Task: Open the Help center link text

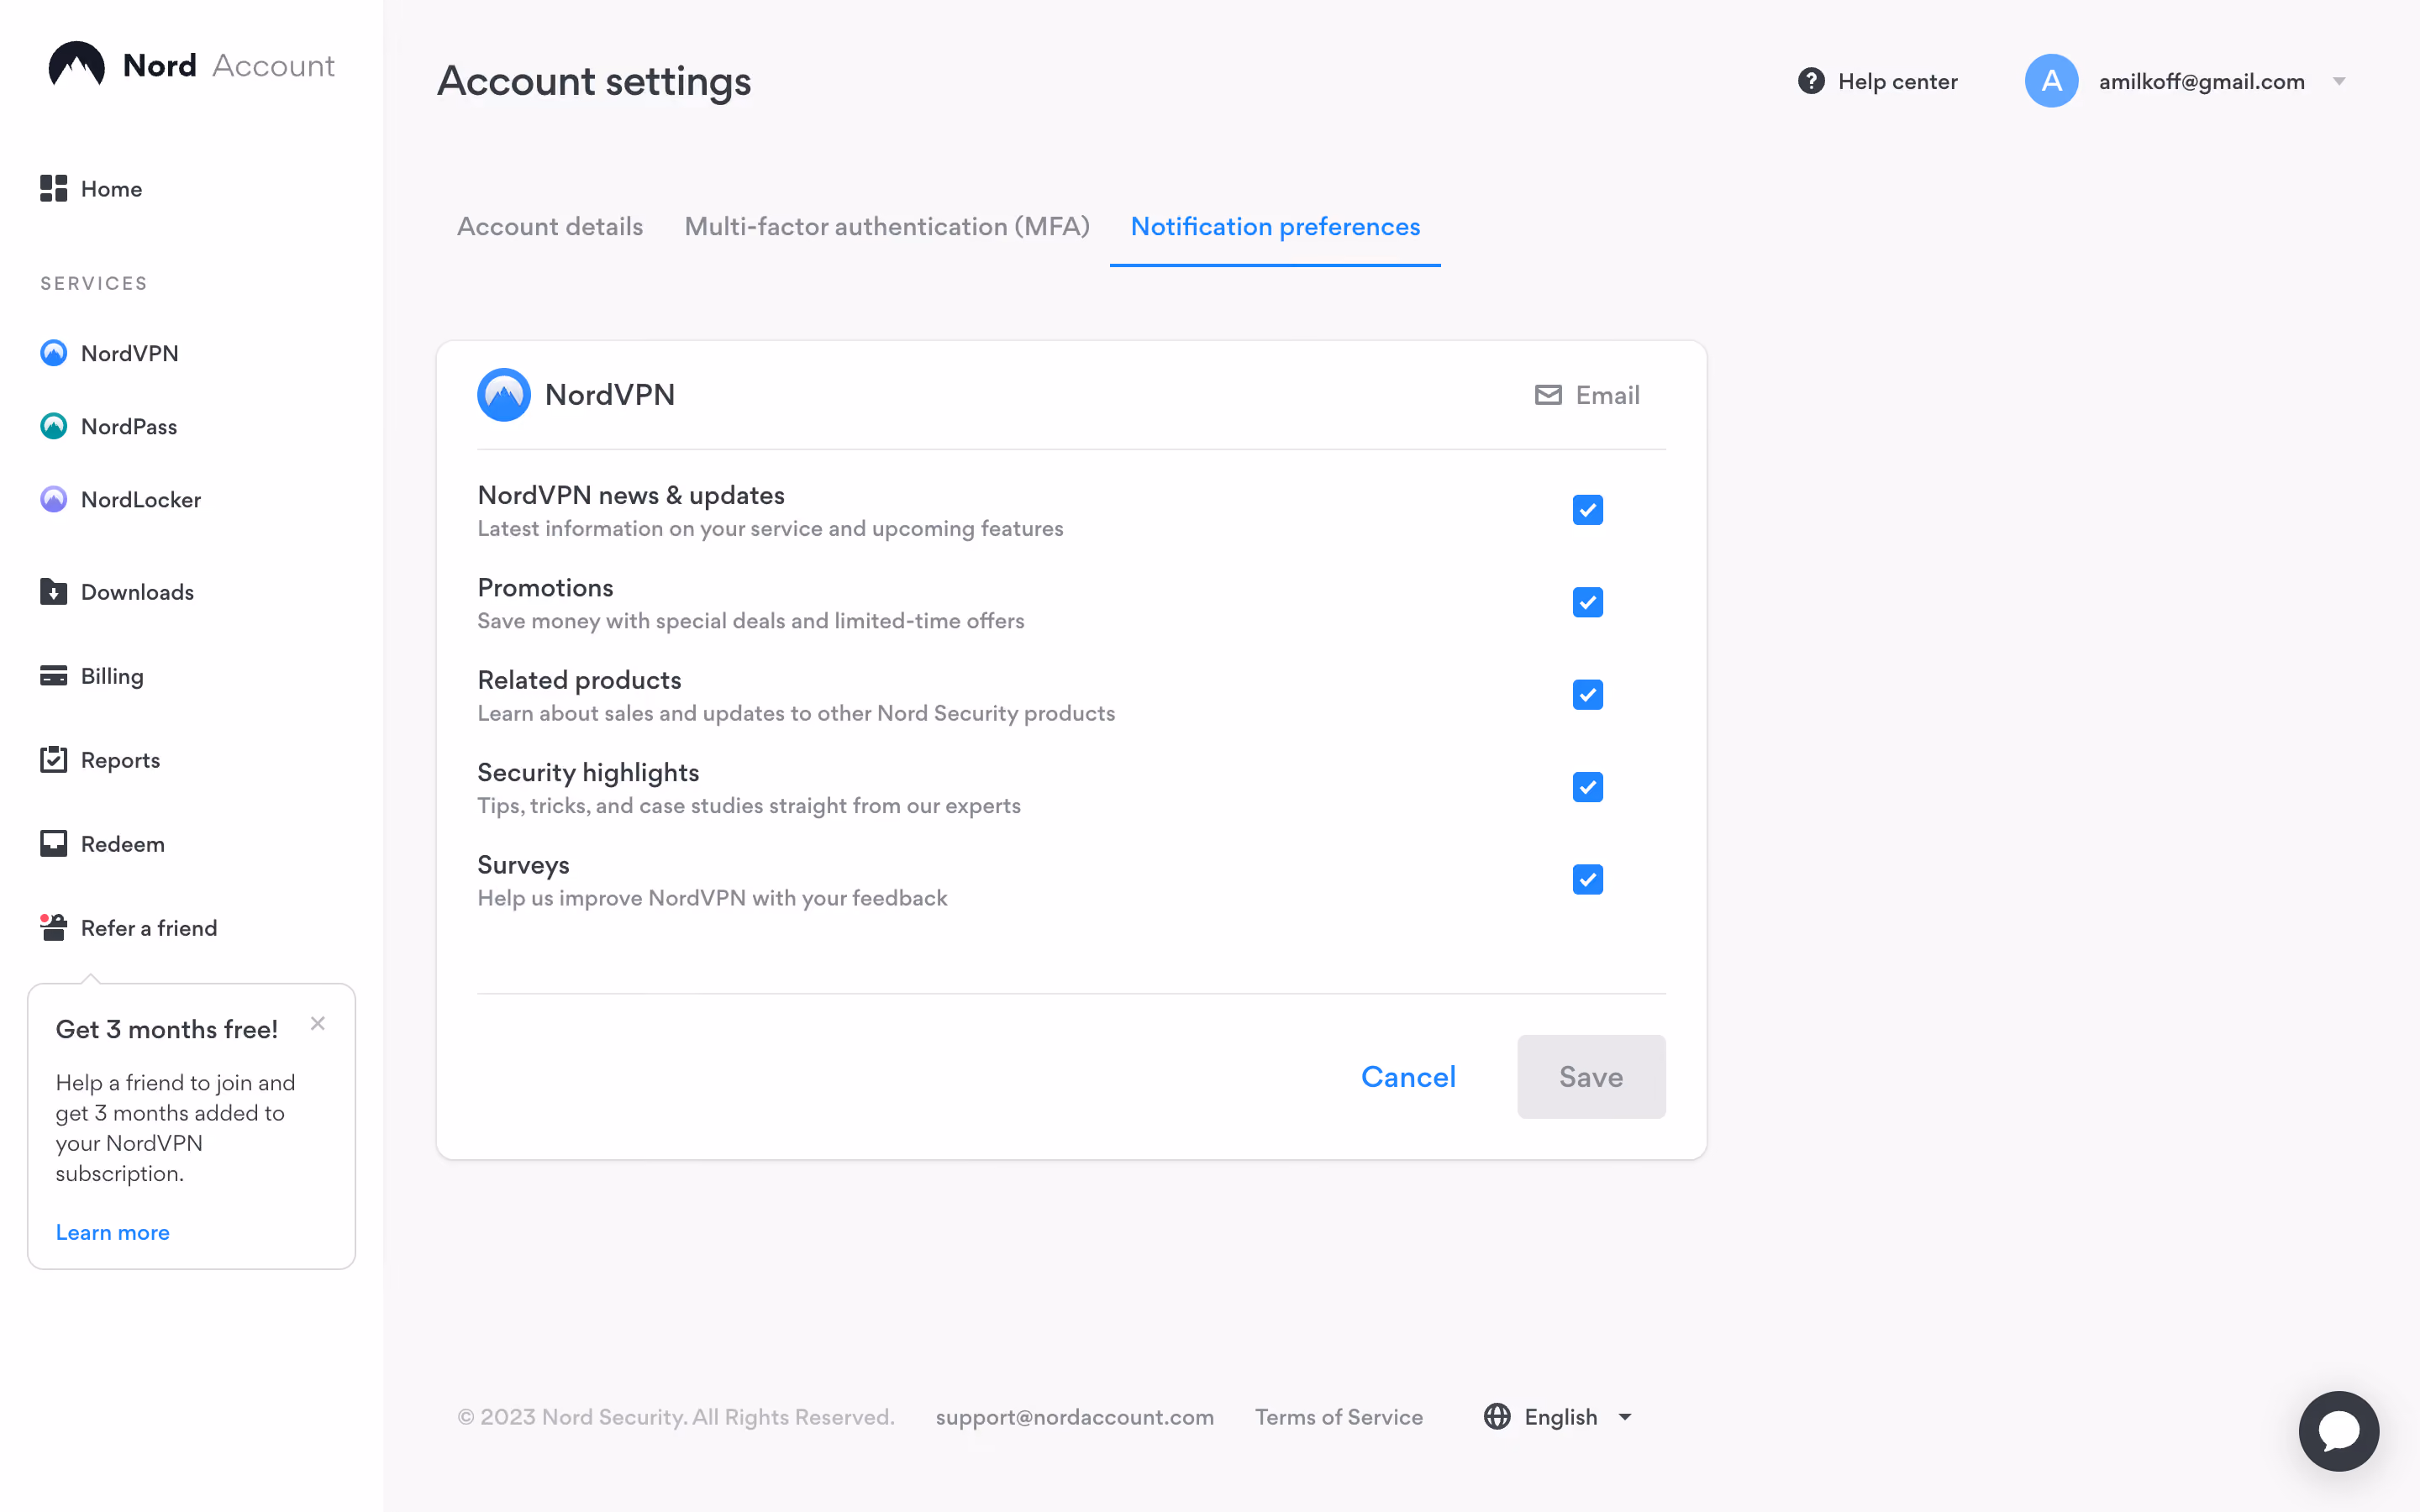Action: [1898, 82]
